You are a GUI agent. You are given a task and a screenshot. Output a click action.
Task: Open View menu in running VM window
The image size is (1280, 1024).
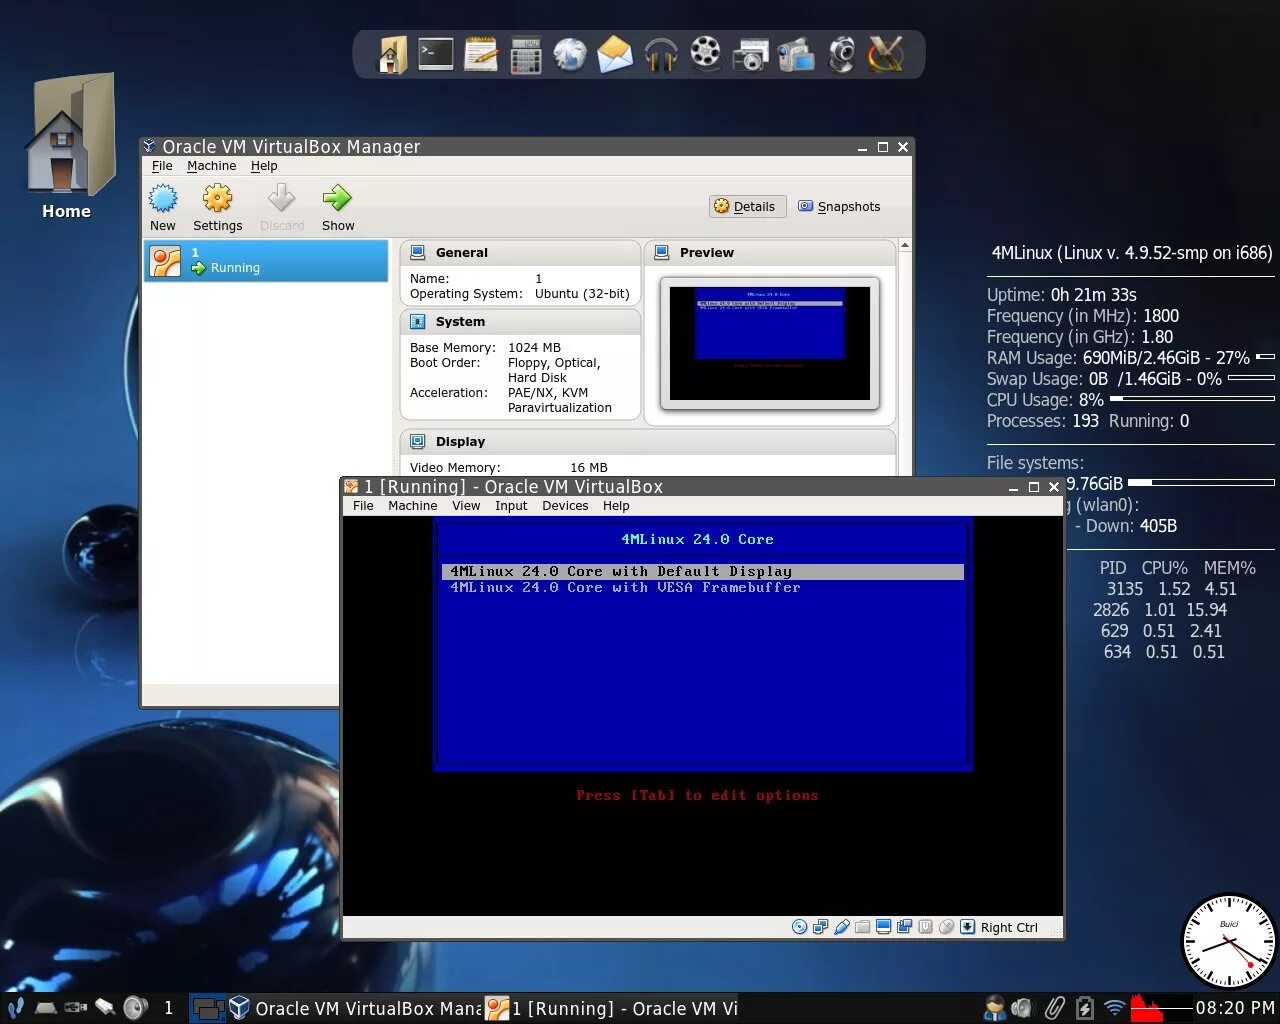(x=466, y=506)
